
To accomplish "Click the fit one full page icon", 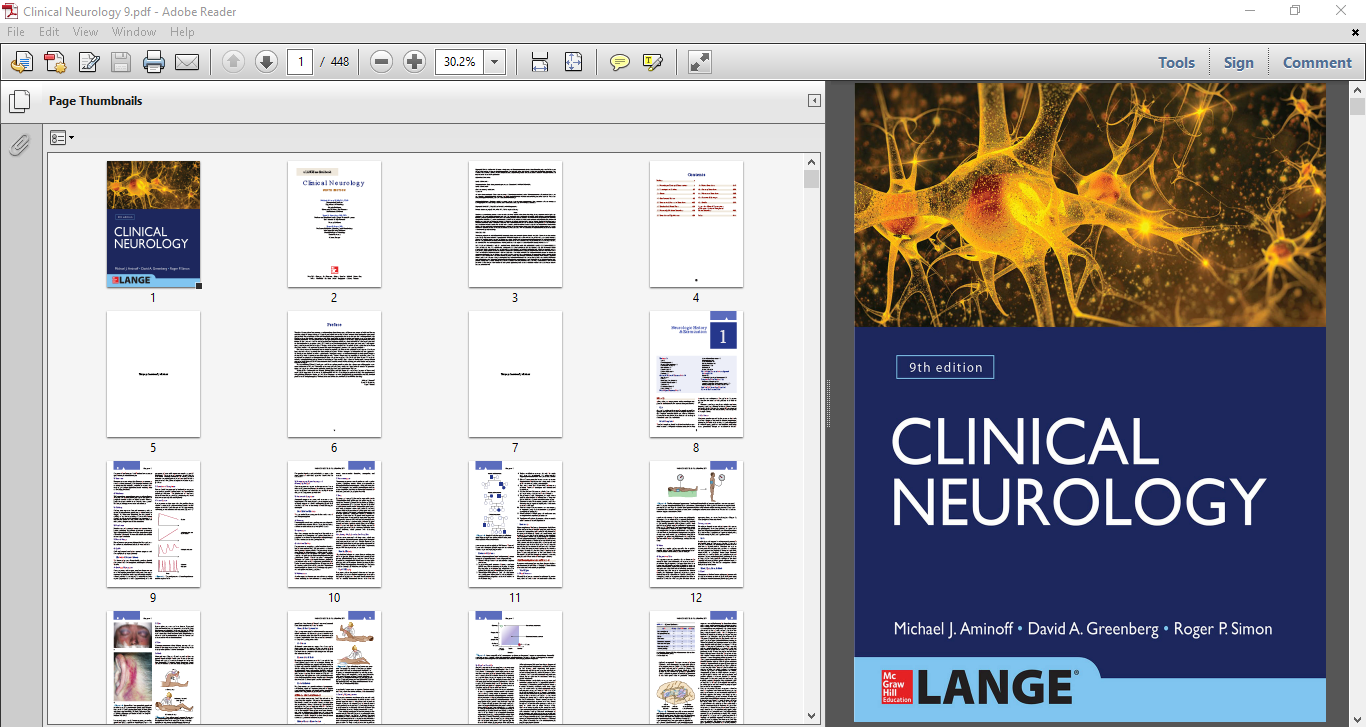I will pos(573,62).
